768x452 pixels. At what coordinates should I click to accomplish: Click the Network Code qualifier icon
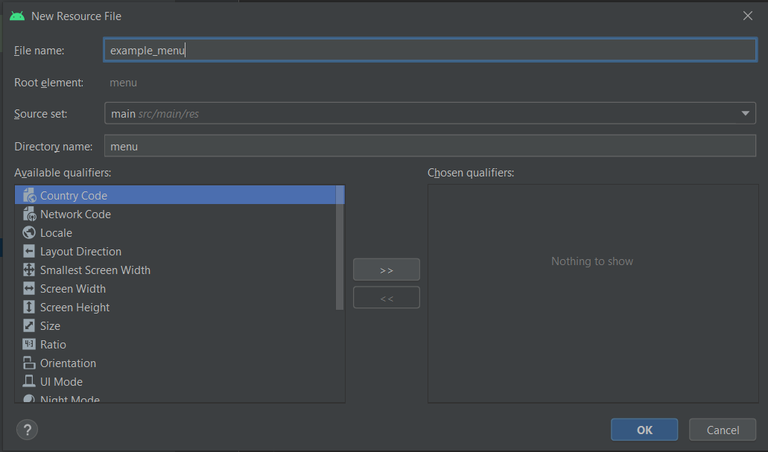(x=29, y=214)
